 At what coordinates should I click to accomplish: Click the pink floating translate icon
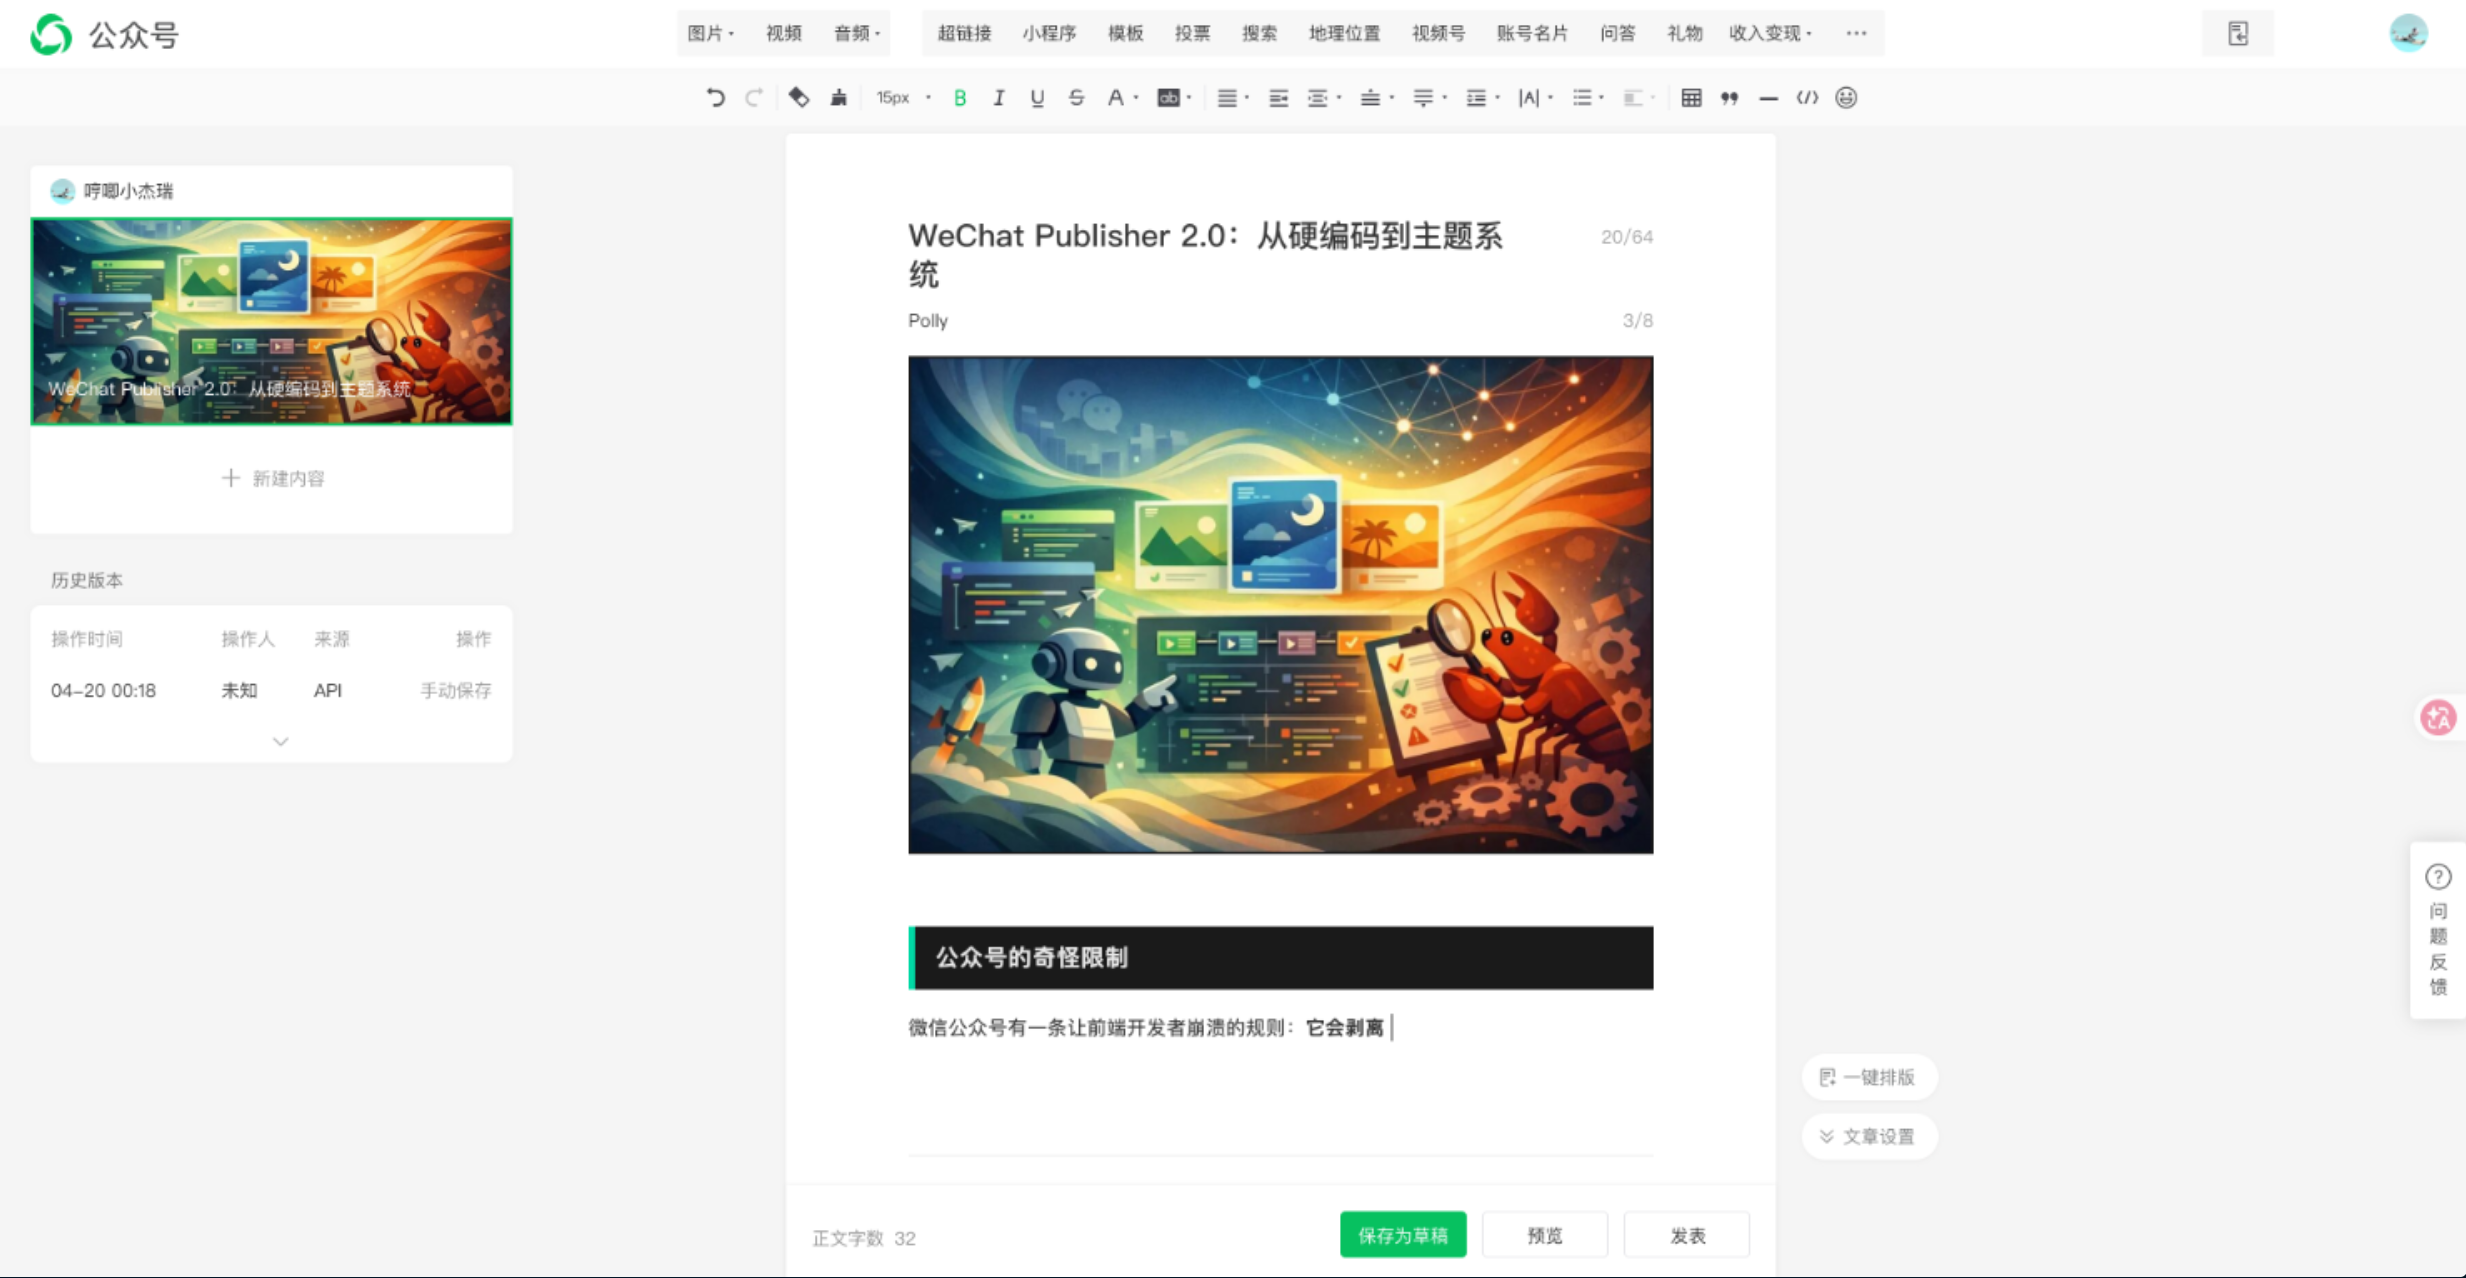click(x=2438, y=717)
